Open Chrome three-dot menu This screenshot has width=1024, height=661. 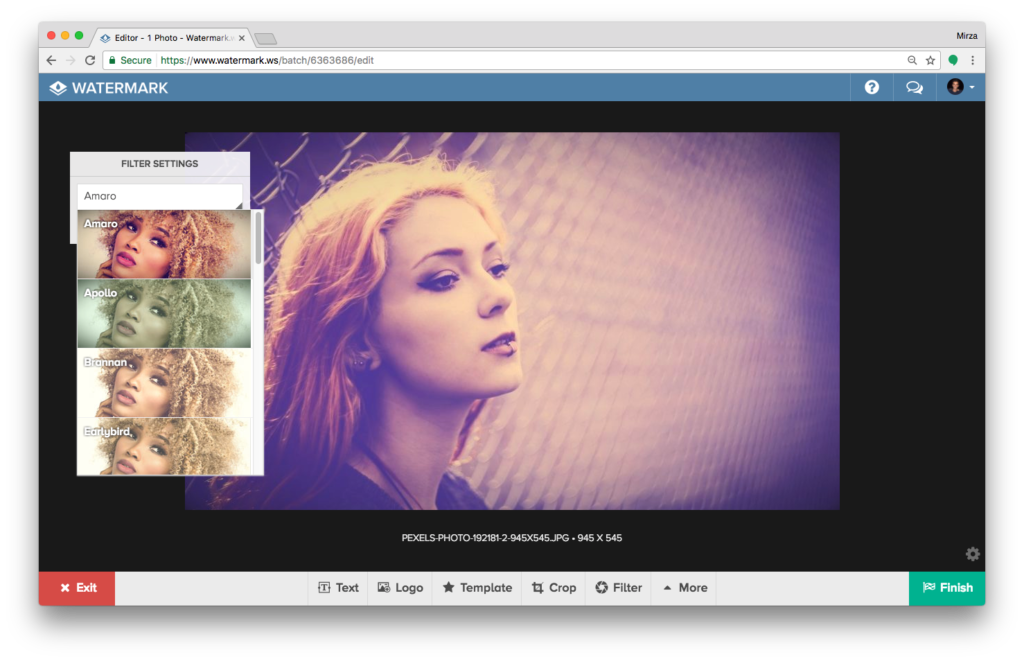point(972,60)
